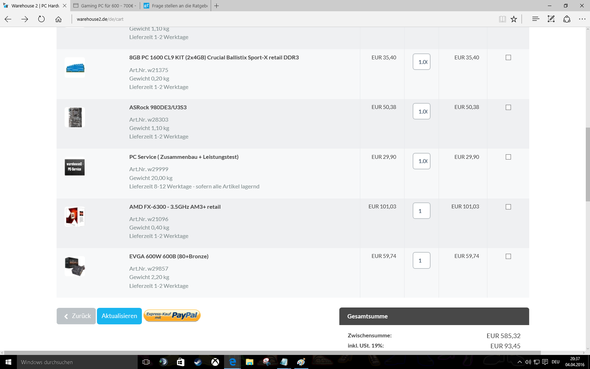Viewport: 590px width, 369px height.
Task: Edit quantity field for AMD FX-6300
Action: pyautogui.click(x=421, y=211)
